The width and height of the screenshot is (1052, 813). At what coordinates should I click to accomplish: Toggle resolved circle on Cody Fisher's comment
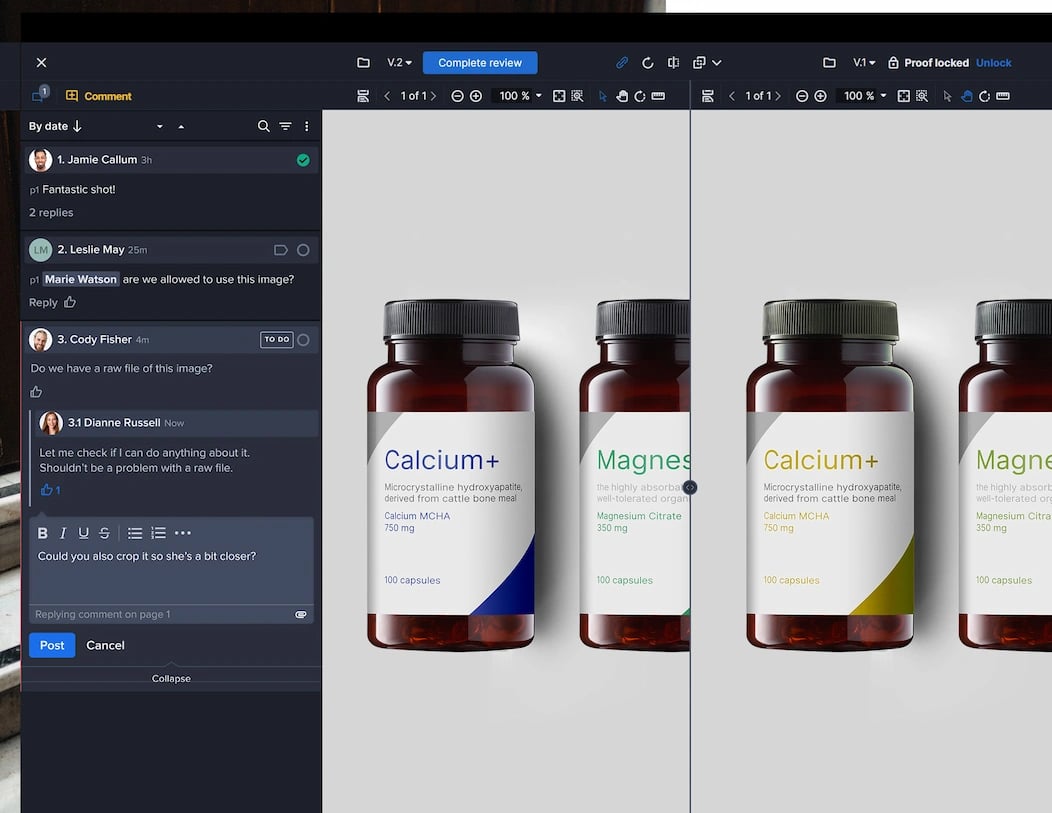pyautogui.click(x=303, y=340)
